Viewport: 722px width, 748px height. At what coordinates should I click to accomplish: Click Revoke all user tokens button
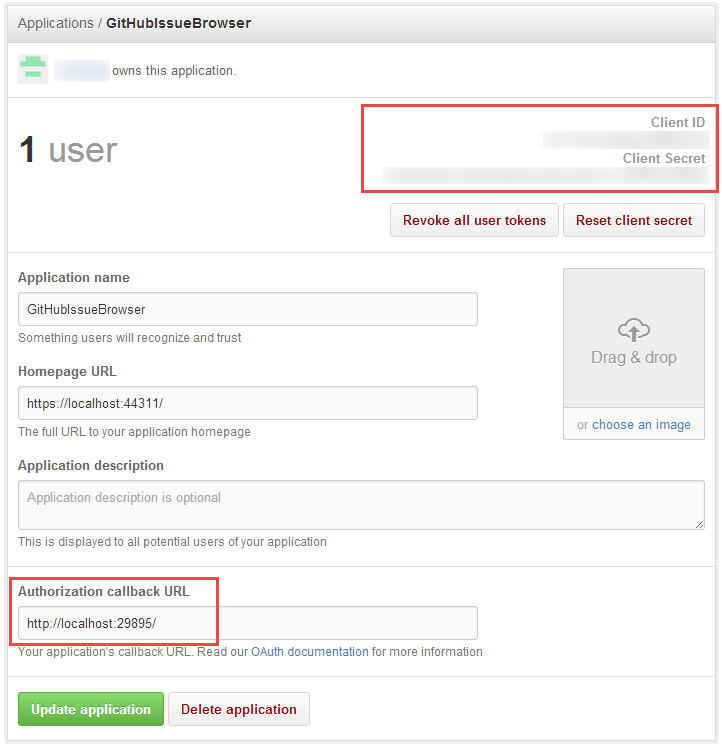pos(474,220)
